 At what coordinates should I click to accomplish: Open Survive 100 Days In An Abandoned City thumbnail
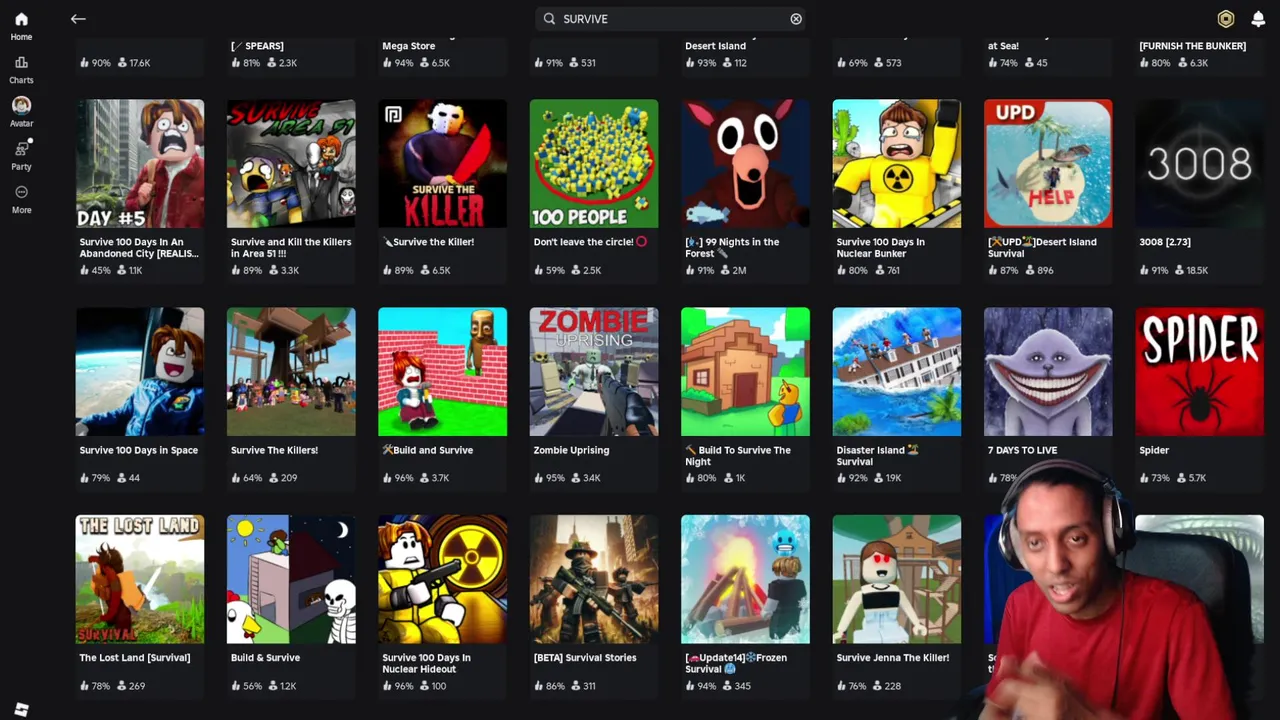[140, 163]
